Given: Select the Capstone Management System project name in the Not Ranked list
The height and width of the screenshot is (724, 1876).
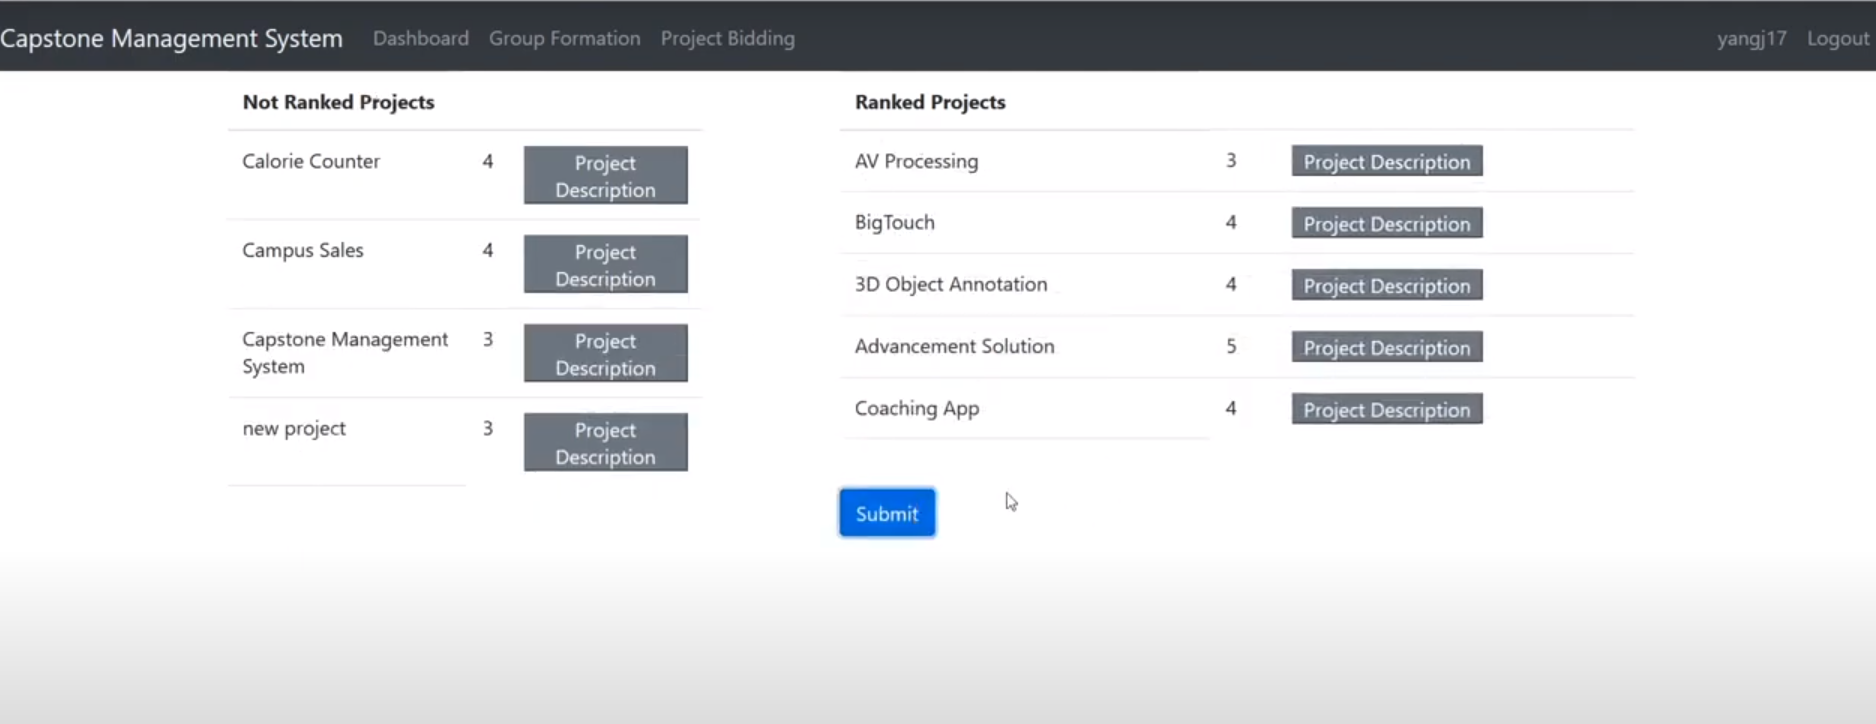Looking at the screenshot, I should (x=345, y=352).
